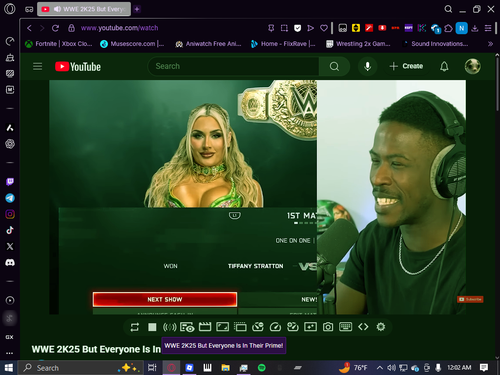Viewport: 500px width, 375px height.
Task: Play the WWE 2K25 video frame
Action: coord(258,197)
